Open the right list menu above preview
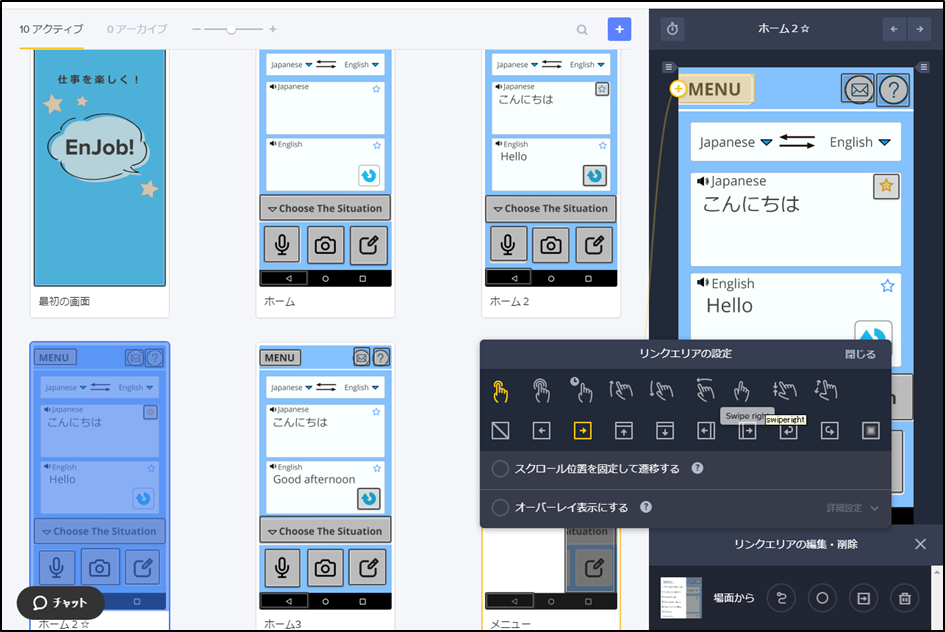945x632 pixels. pyautogui.click(x=923, y=67)
